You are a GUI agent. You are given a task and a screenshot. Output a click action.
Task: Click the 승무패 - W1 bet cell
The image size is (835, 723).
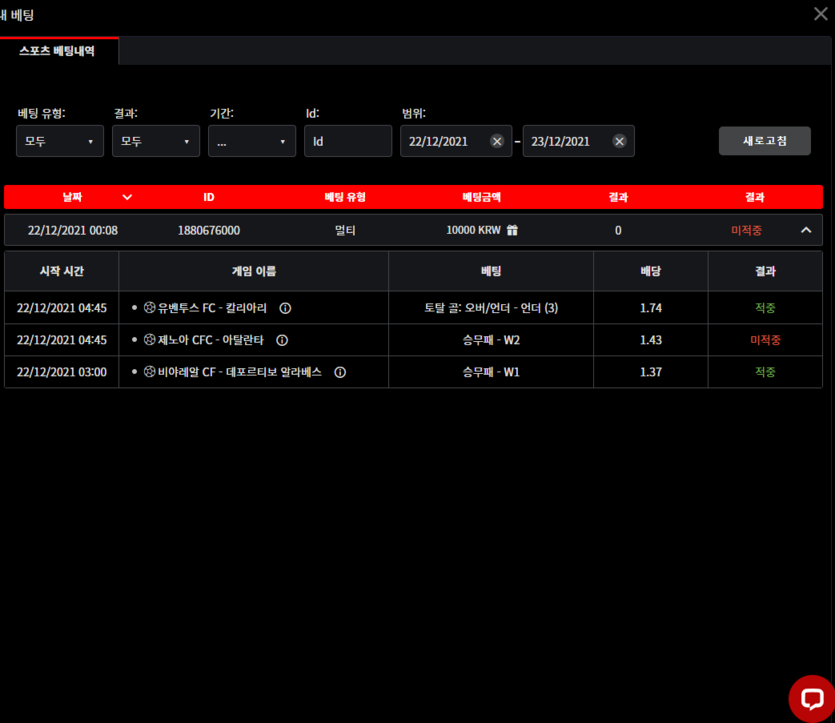coord(491,372)
